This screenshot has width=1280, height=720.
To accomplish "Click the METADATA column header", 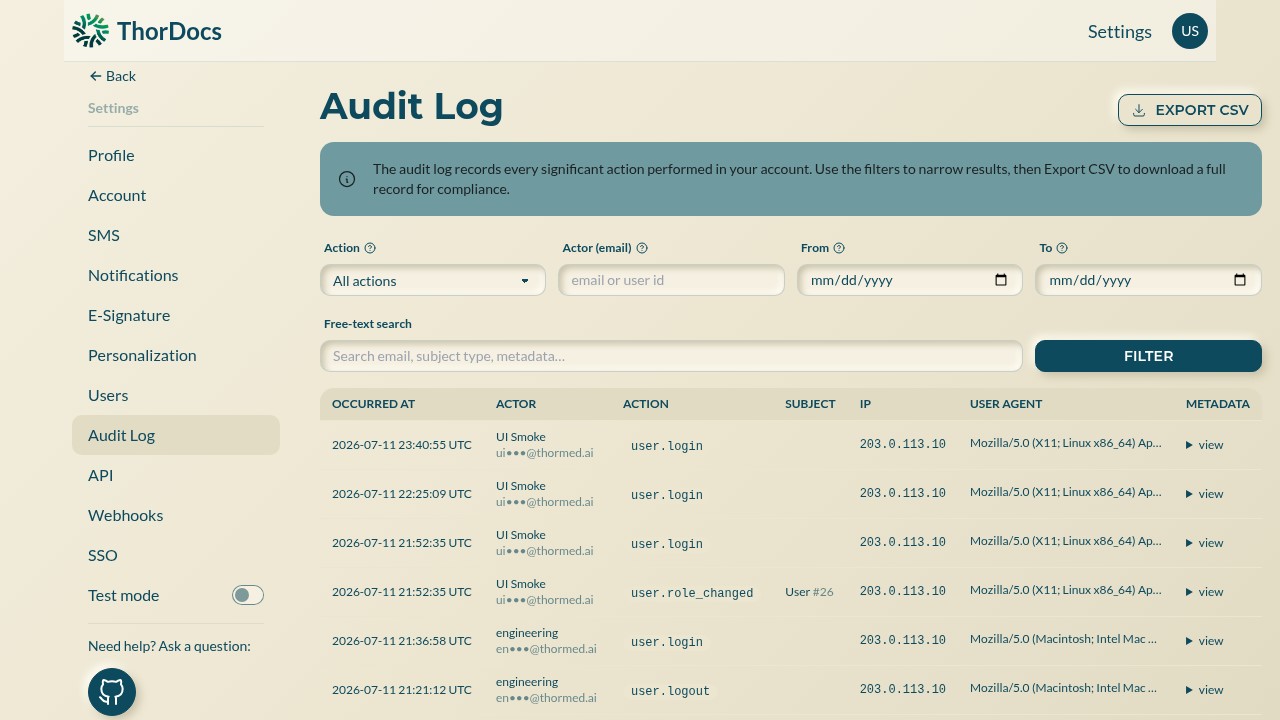I will tap(1218, 404).
